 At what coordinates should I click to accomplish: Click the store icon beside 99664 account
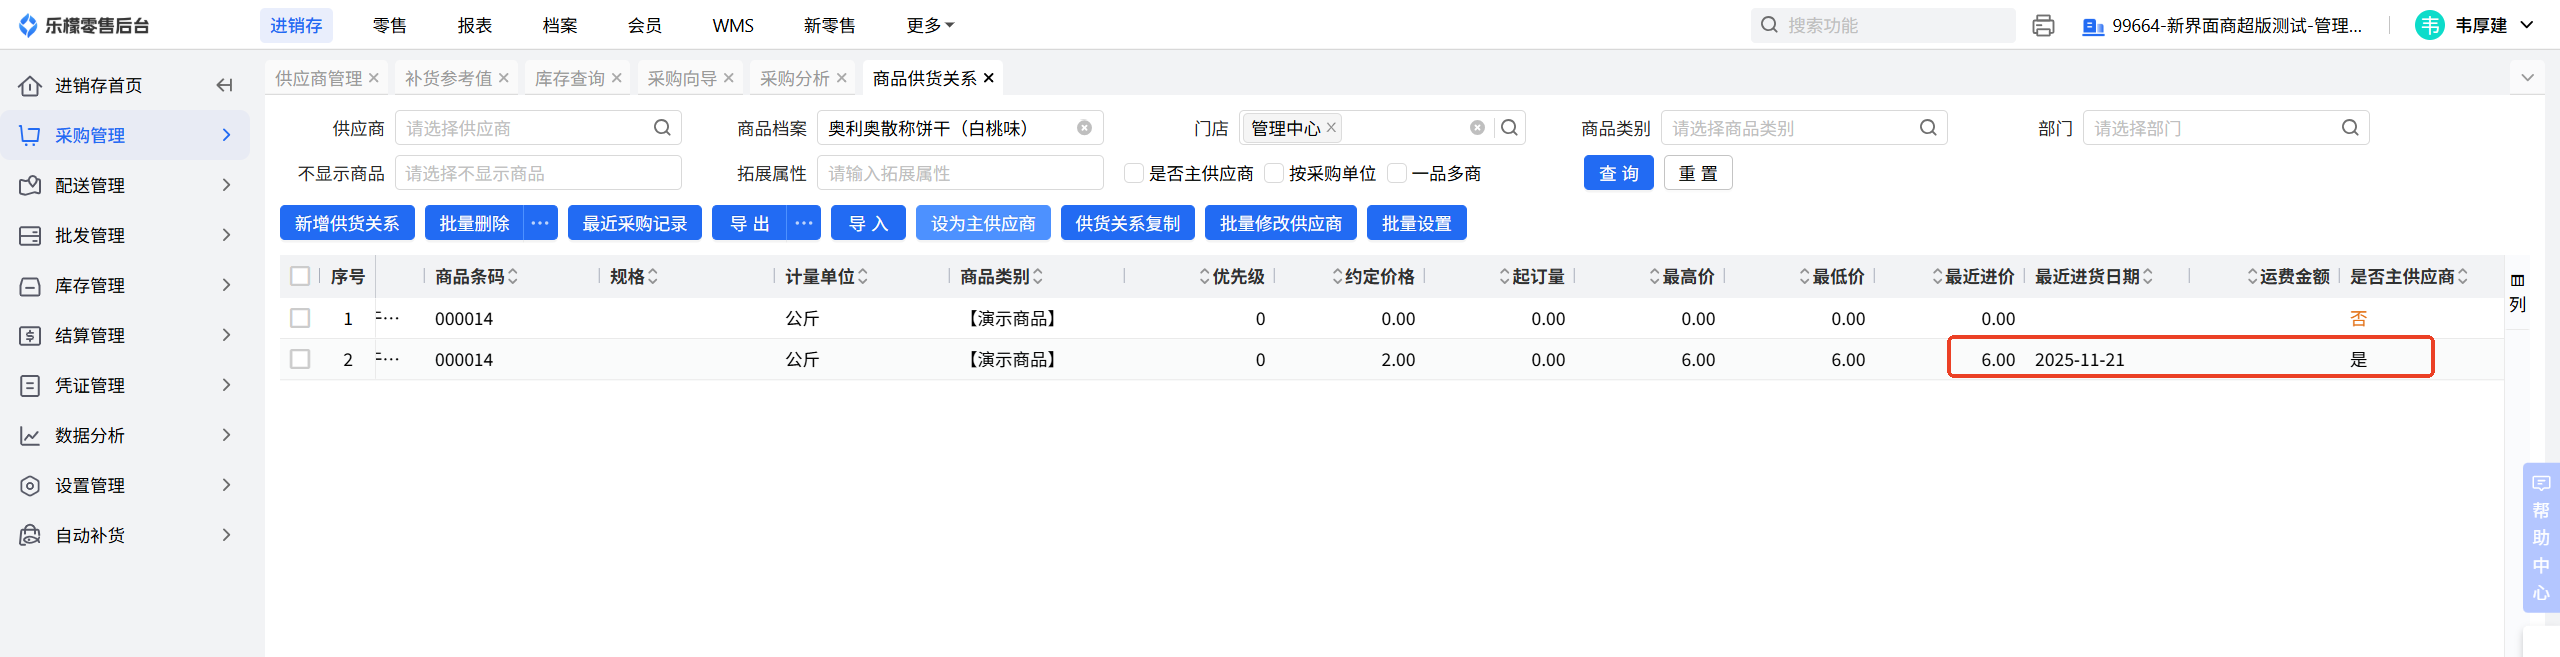click(2092, 26)
